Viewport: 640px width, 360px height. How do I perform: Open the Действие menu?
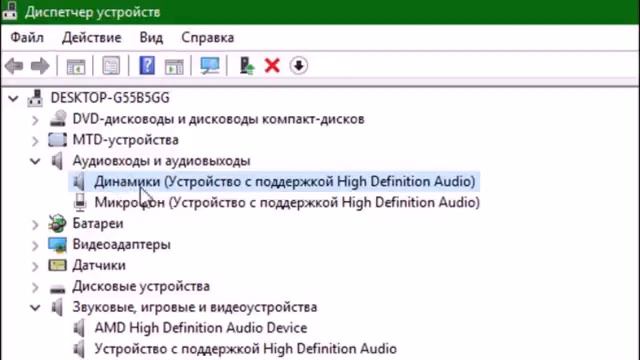pyautogui.click(x=91, y=38)
